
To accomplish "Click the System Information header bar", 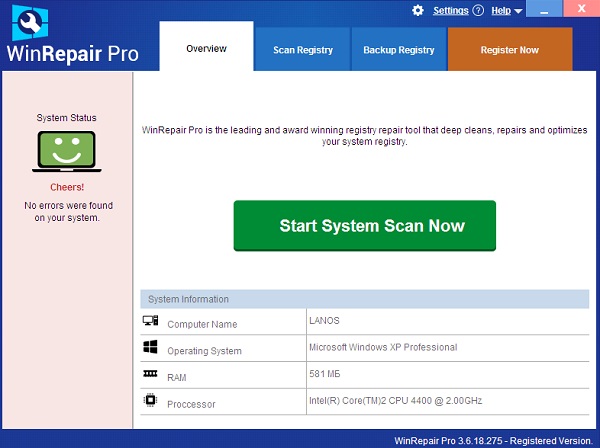I will (x=365, y=299).
